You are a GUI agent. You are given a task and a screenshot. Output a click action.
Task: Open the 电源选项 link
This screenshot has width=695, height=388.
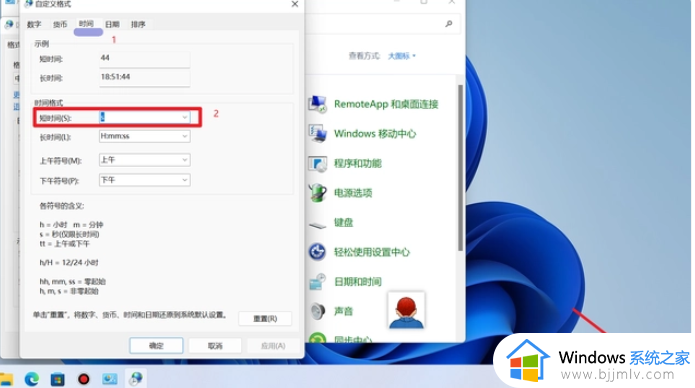pyautogui.click(x=353, y=193)
